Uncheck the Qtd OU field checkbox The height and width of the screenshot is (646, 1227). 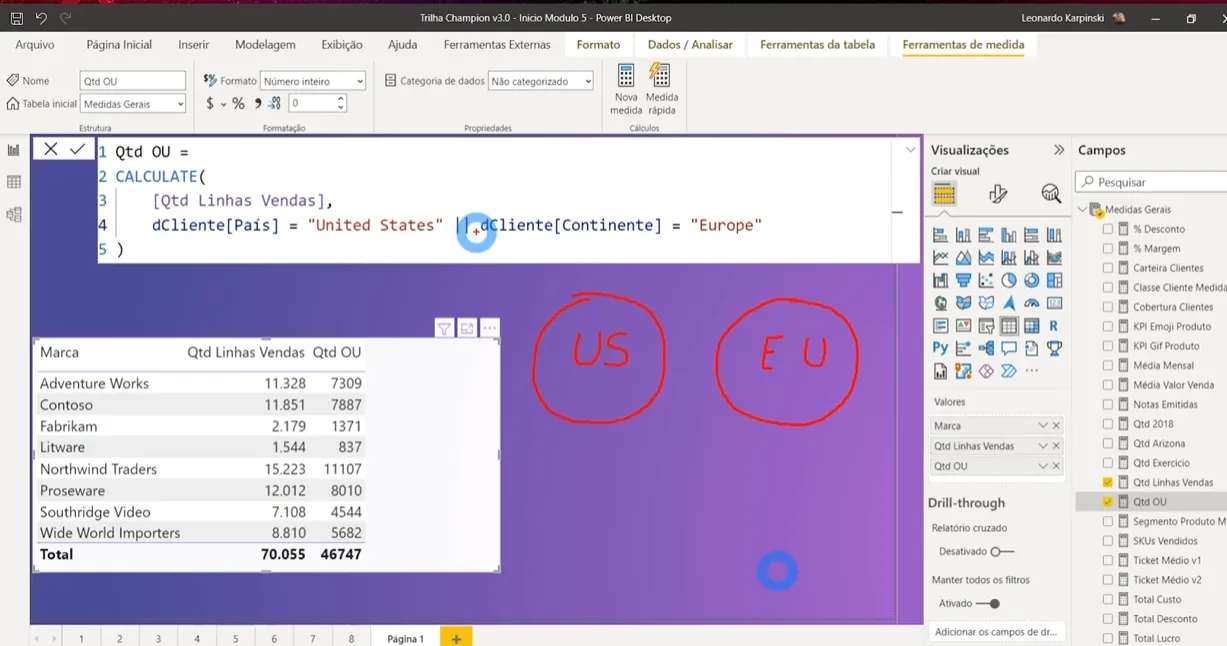click(1108, 502)
